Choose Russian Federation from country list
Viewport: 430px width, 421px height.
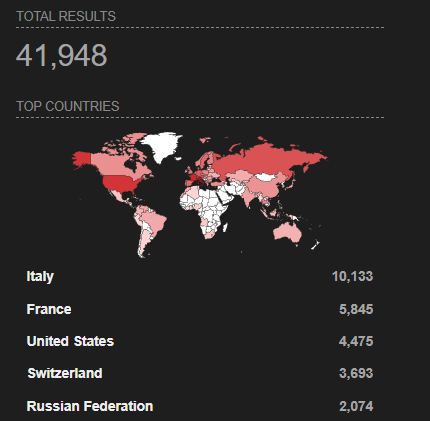[x=90, y=406]
